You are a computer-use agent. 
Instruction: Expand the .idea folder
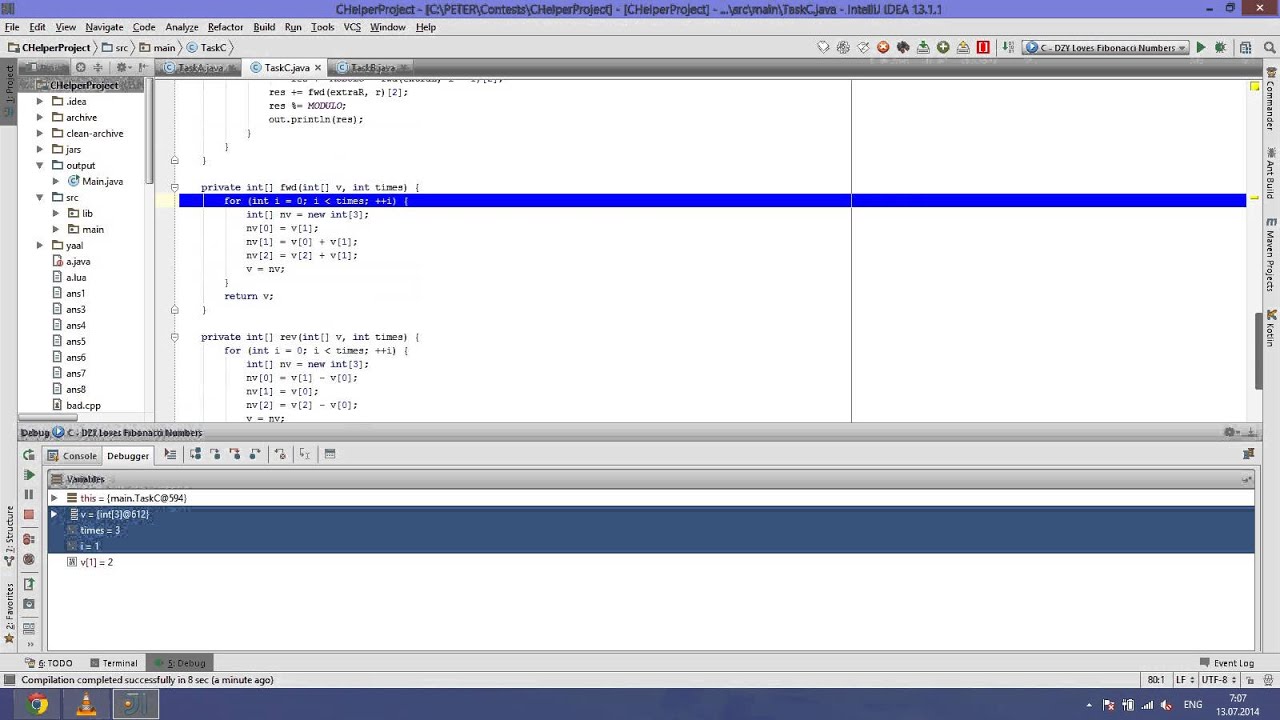pos(40,101)
